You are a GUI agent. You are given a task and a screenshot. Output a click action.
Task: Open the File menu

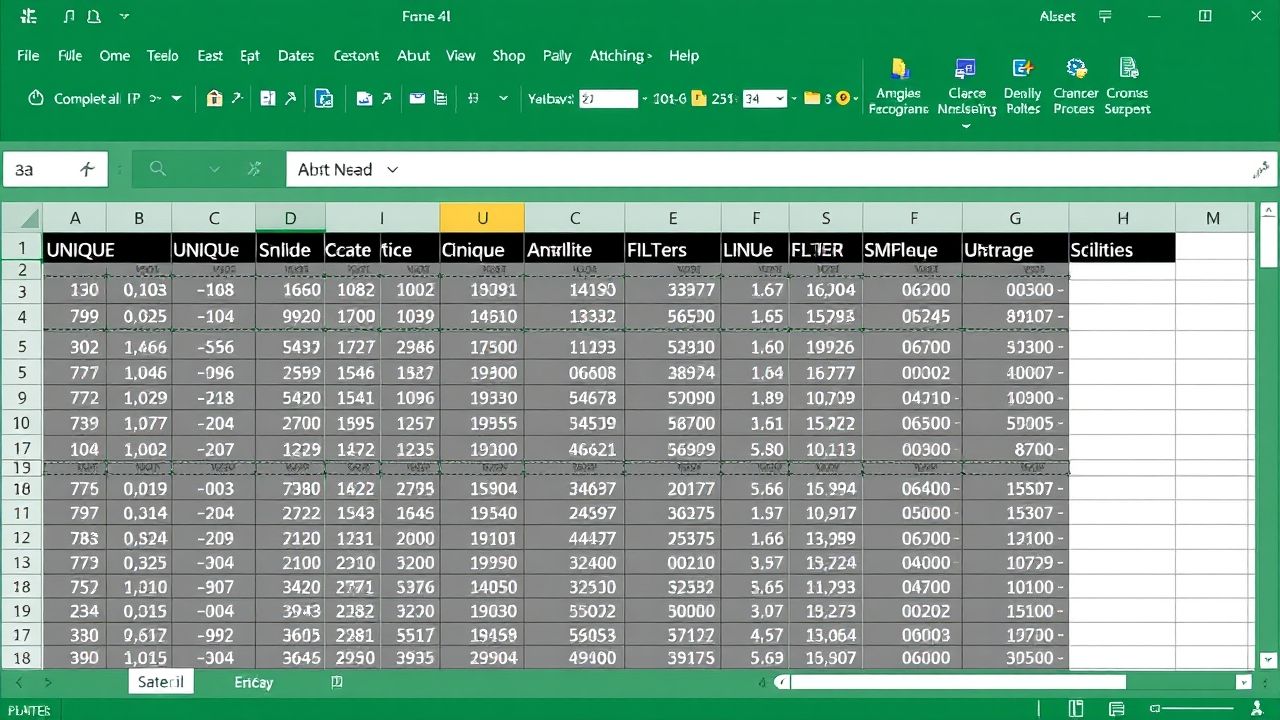(x=28, y=56)
